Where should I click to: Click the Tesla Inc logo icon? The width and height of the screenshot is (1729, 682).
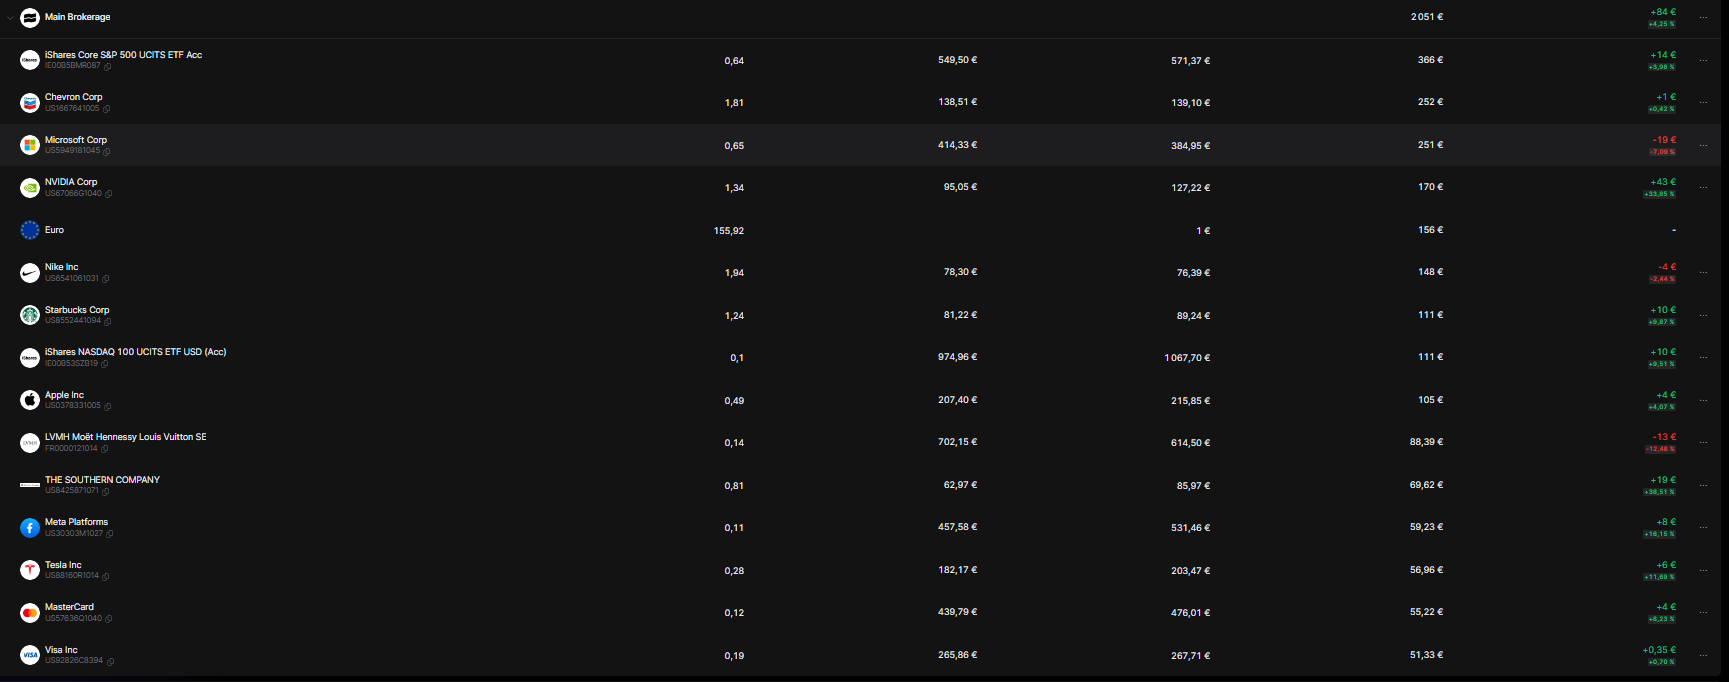point(30,570)
